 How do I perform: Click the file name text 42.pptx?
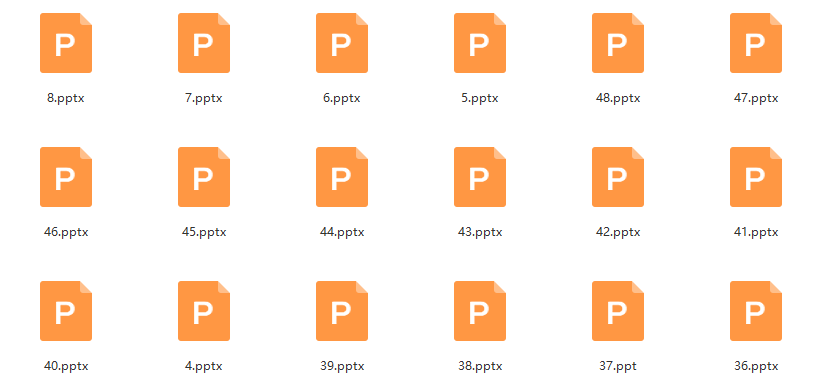[x=618, y=232]
